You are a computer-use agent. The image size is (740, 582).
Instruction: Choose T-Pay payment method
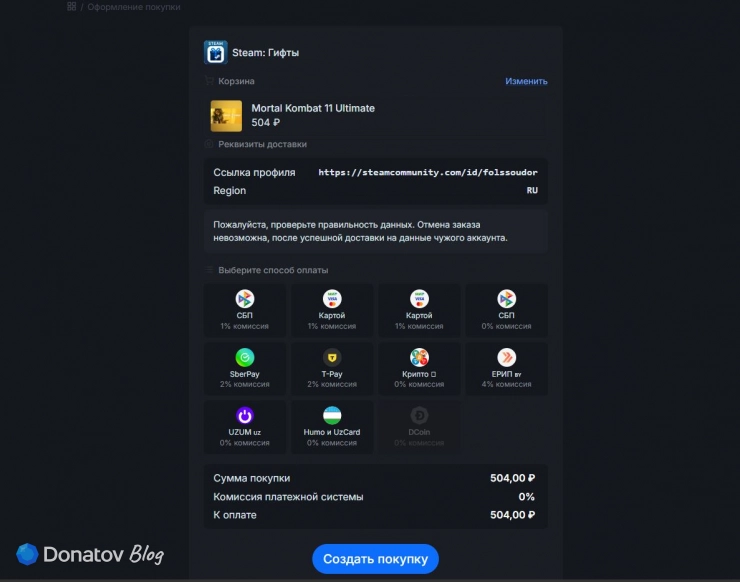coord(332,369)
